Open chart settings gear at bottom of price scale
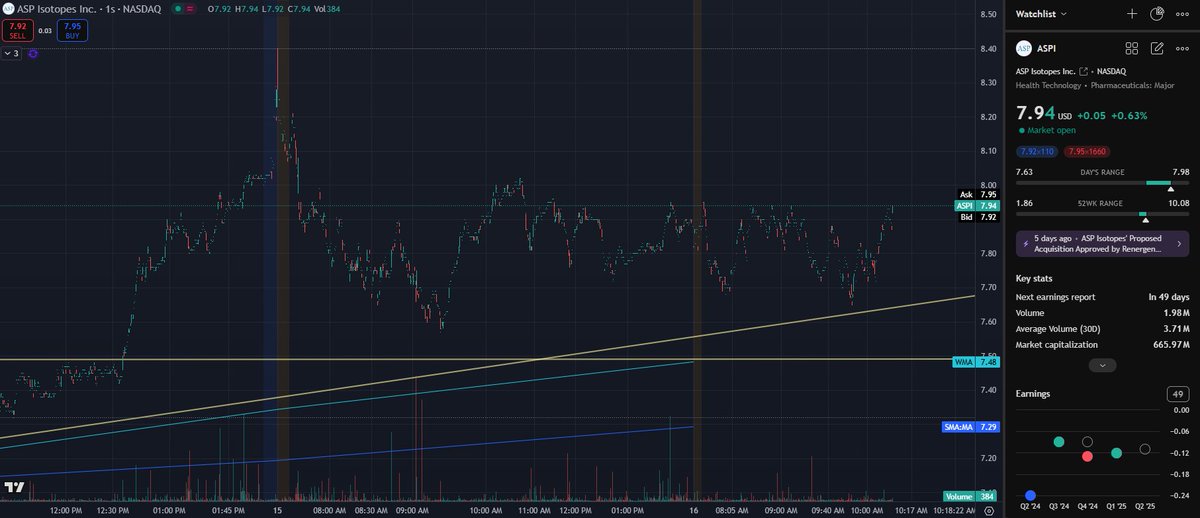 pos(989,509)
